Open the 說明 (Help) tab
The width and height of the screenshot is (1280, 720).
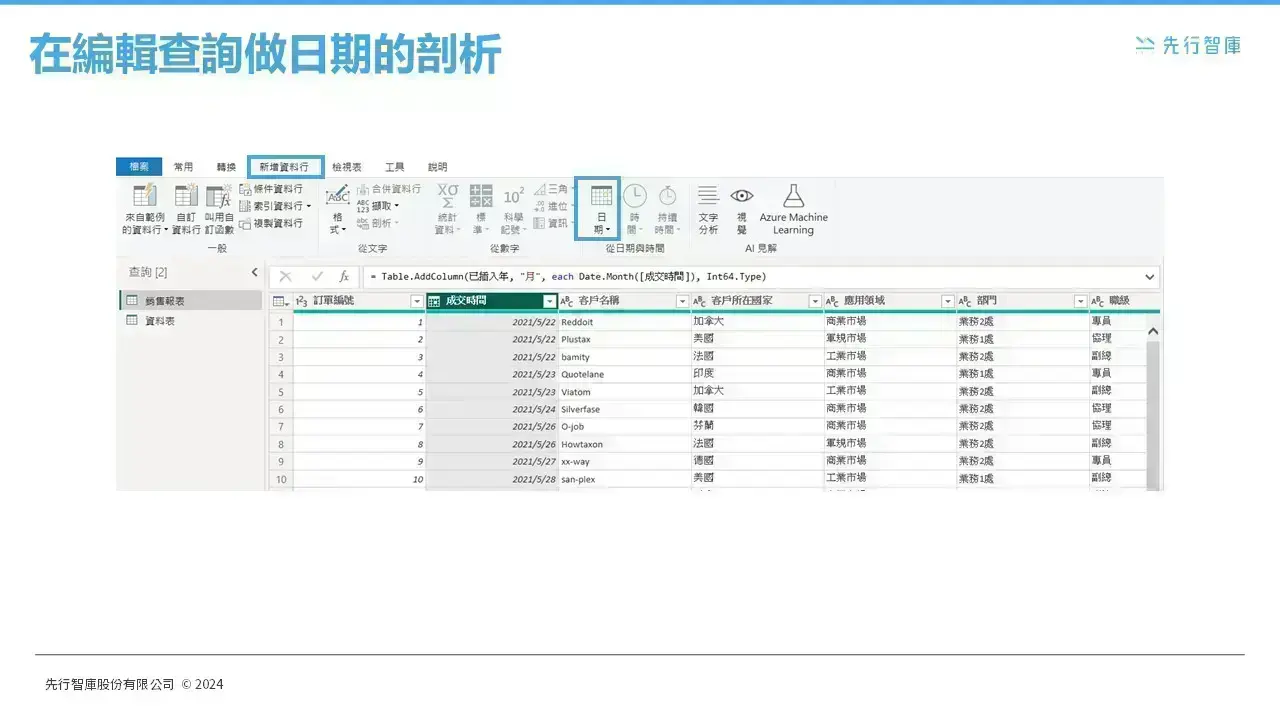pyautogui.click(x=437, y=167)
